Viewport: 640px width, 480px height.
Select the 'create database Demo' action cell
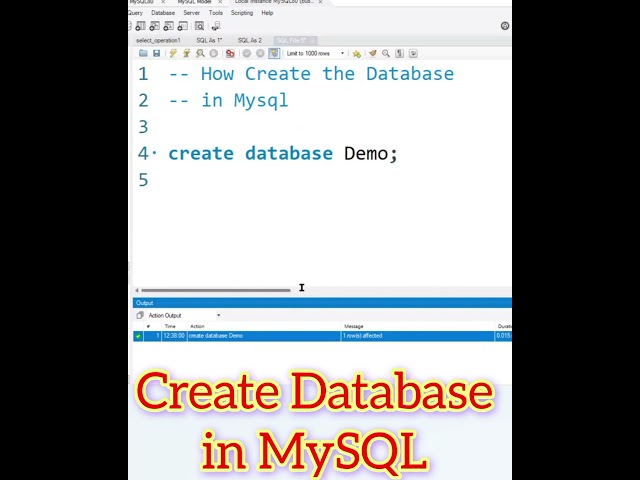(x=264, y=336)
